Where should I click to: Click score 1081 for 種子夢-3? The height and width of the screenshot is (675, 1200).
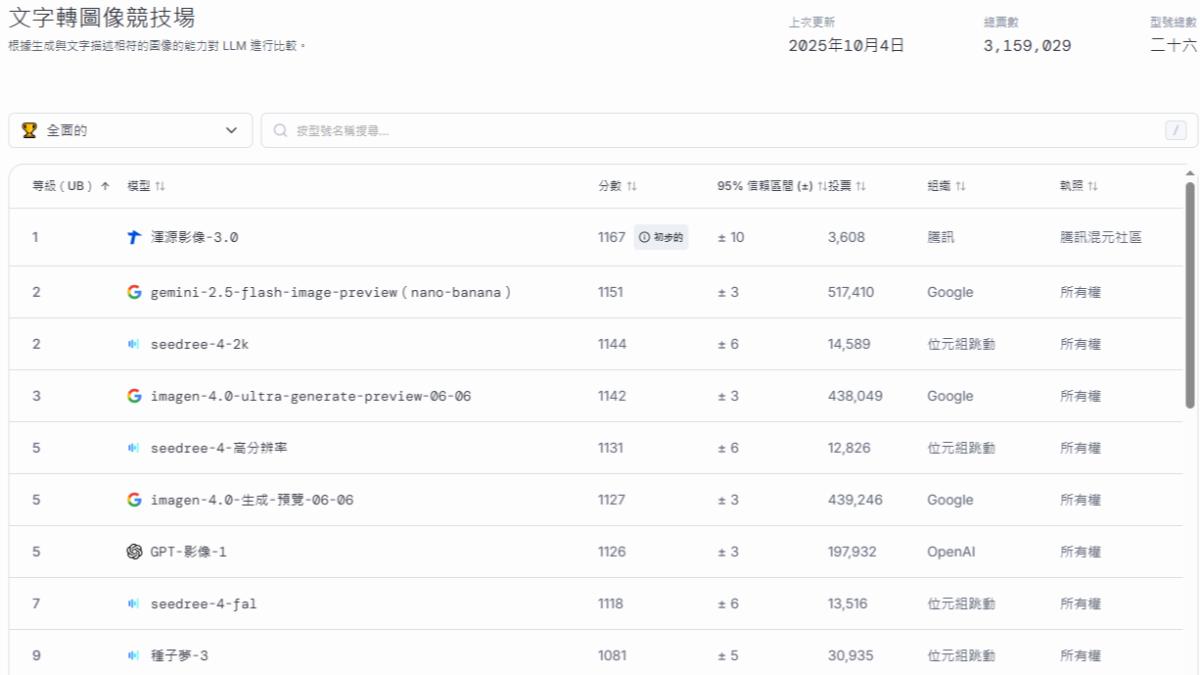click(x=612, y=656)
